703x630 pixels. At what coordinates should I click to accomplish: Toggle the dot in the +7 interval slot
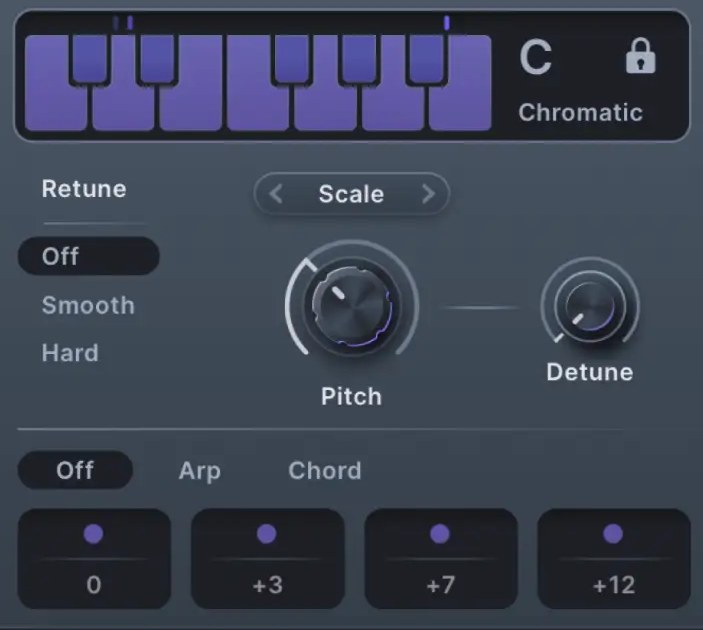pyautogui.click(x=439, y=534)
